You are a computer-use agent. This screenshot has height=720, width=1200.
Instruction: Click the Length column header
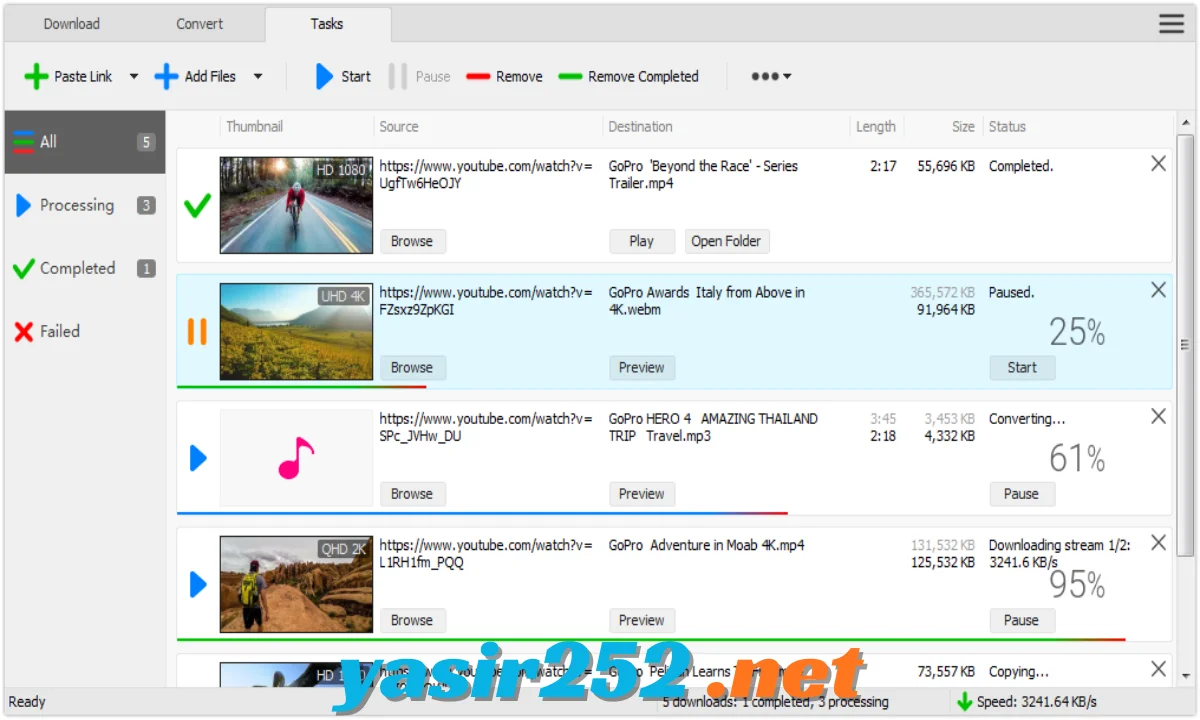coord(876,127)
